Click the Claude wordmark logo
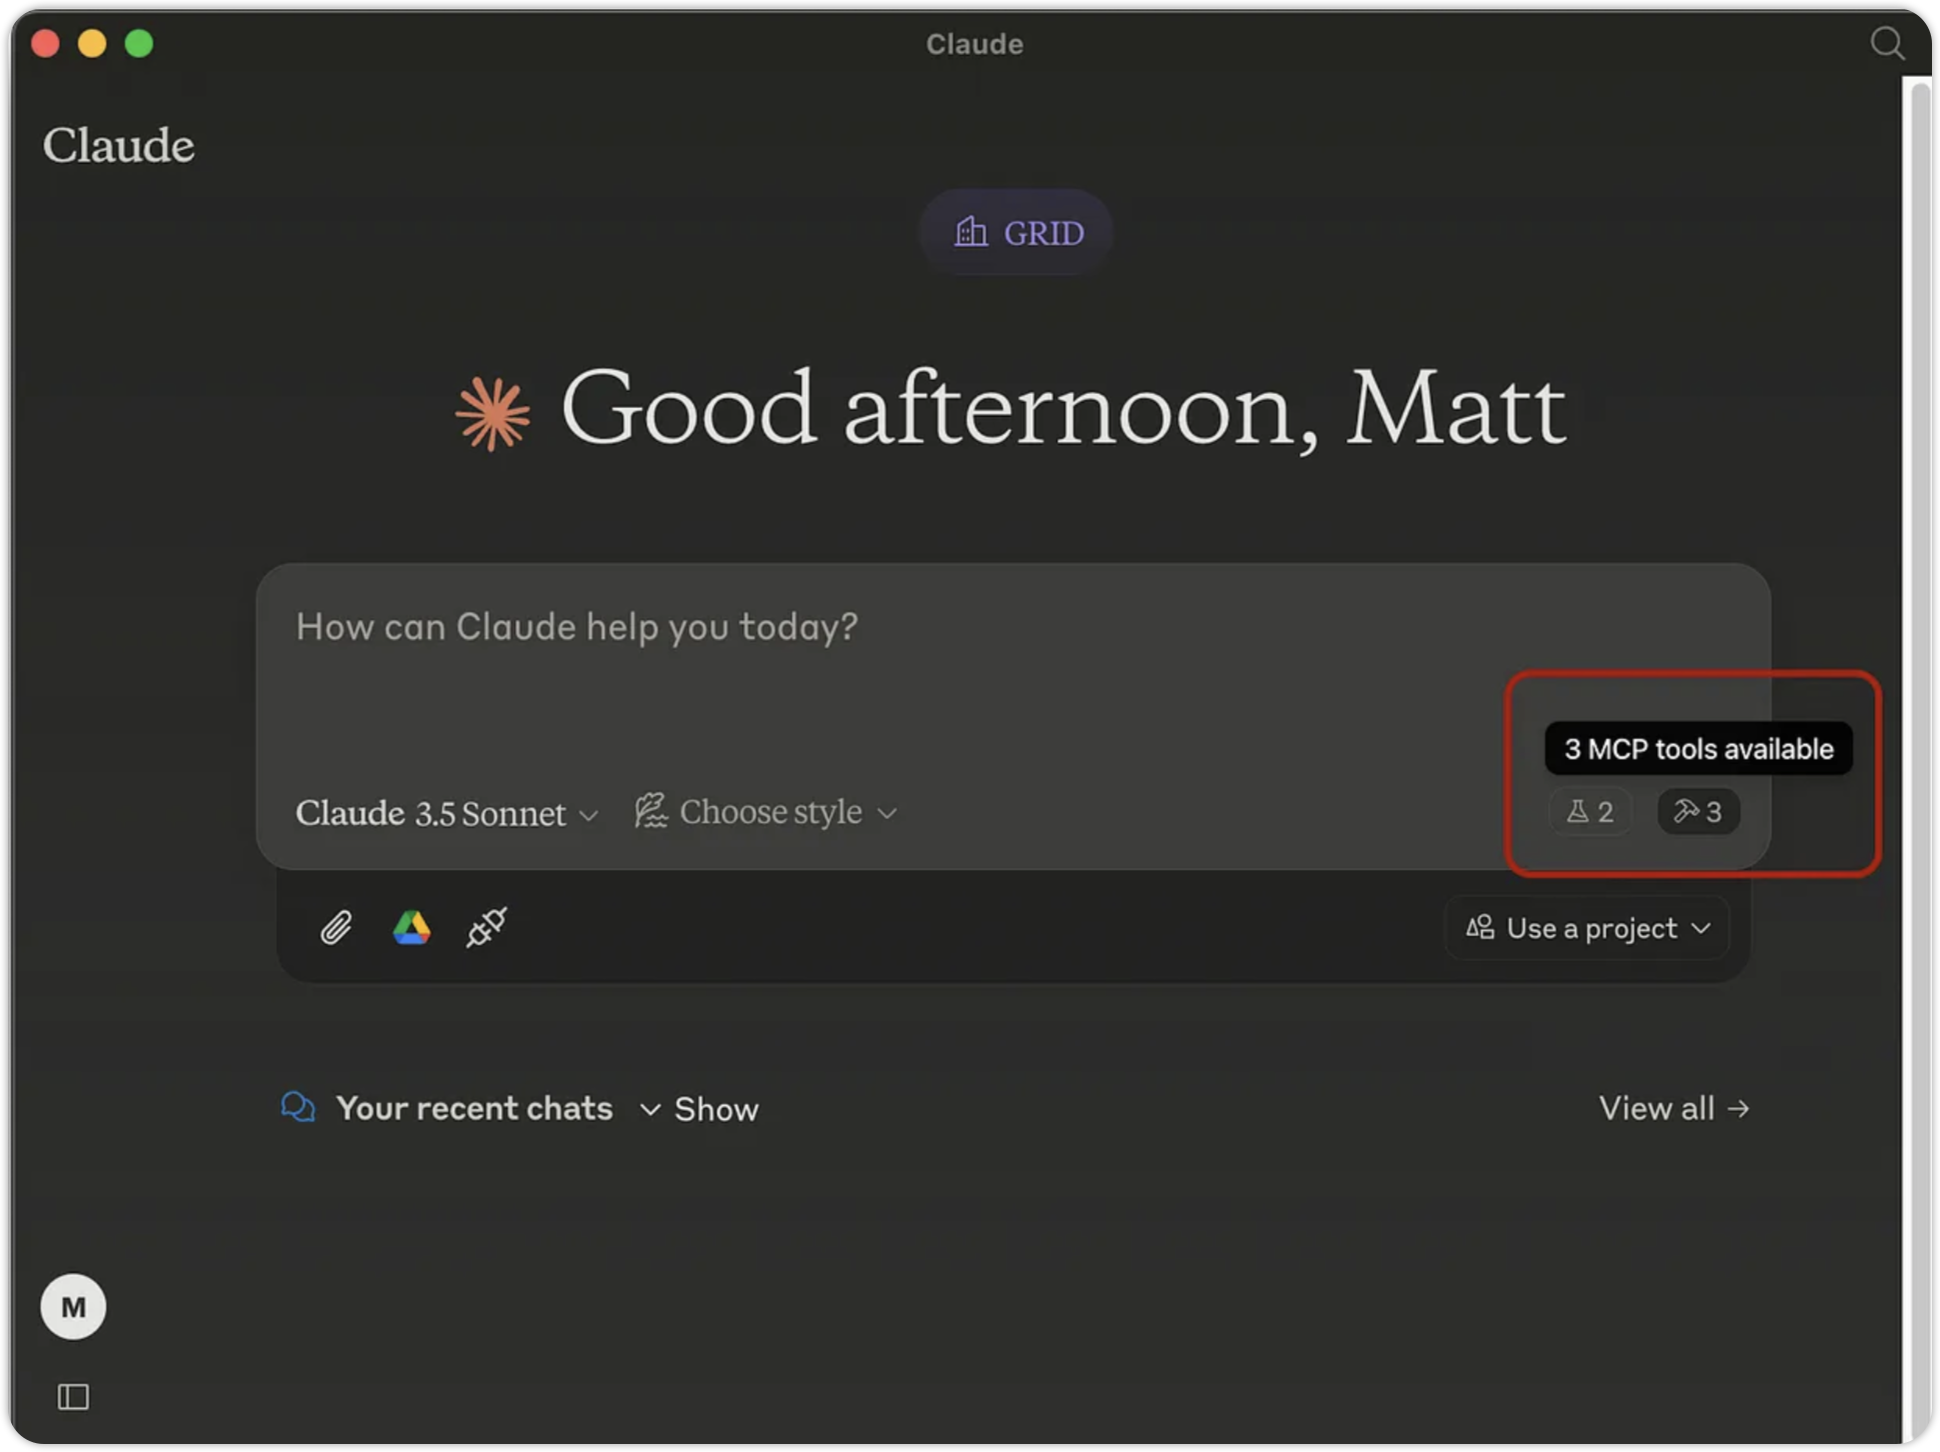1940x1452 pixels. pyautogui.click(x=118, y=146)
